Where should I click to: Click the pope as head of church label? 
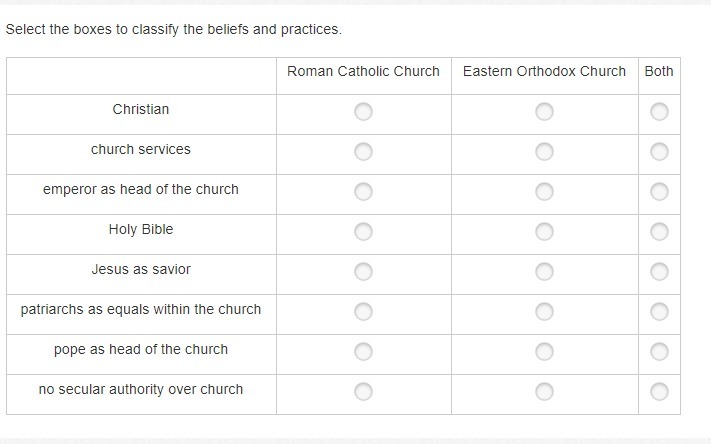(x=141, y=349)
